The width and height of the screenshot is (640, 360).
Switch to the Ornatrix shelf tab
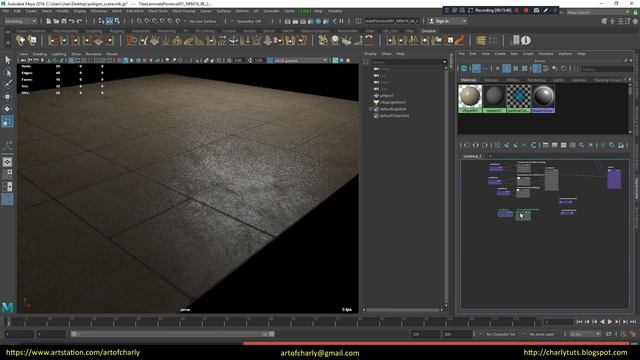(x=429, y=31)
